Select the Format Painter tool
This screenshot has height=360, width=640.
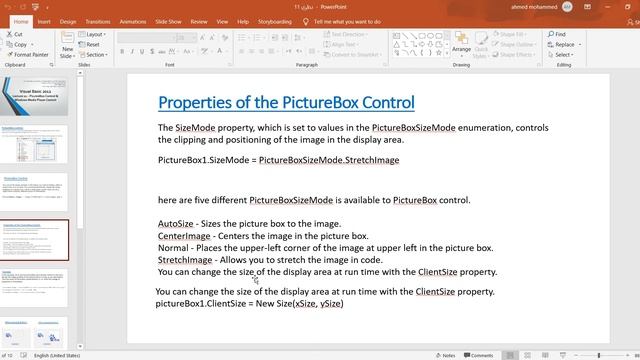[28, 55]
